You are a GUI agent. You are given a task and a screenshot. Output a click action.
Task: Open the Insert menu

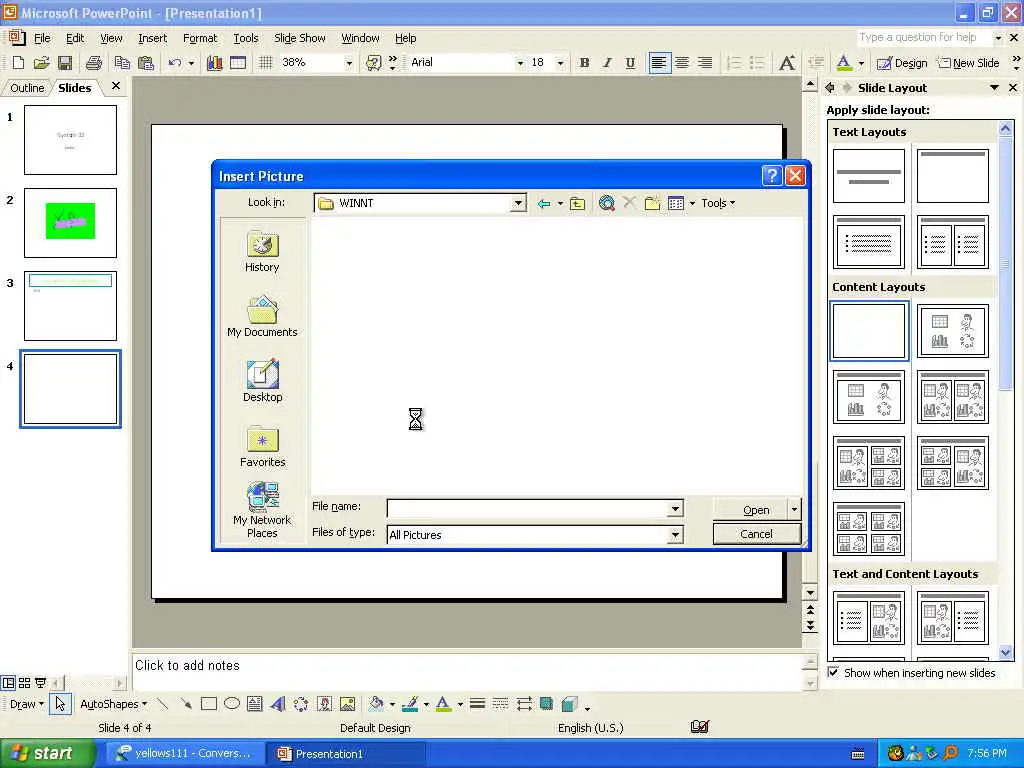tap(152, 38)
